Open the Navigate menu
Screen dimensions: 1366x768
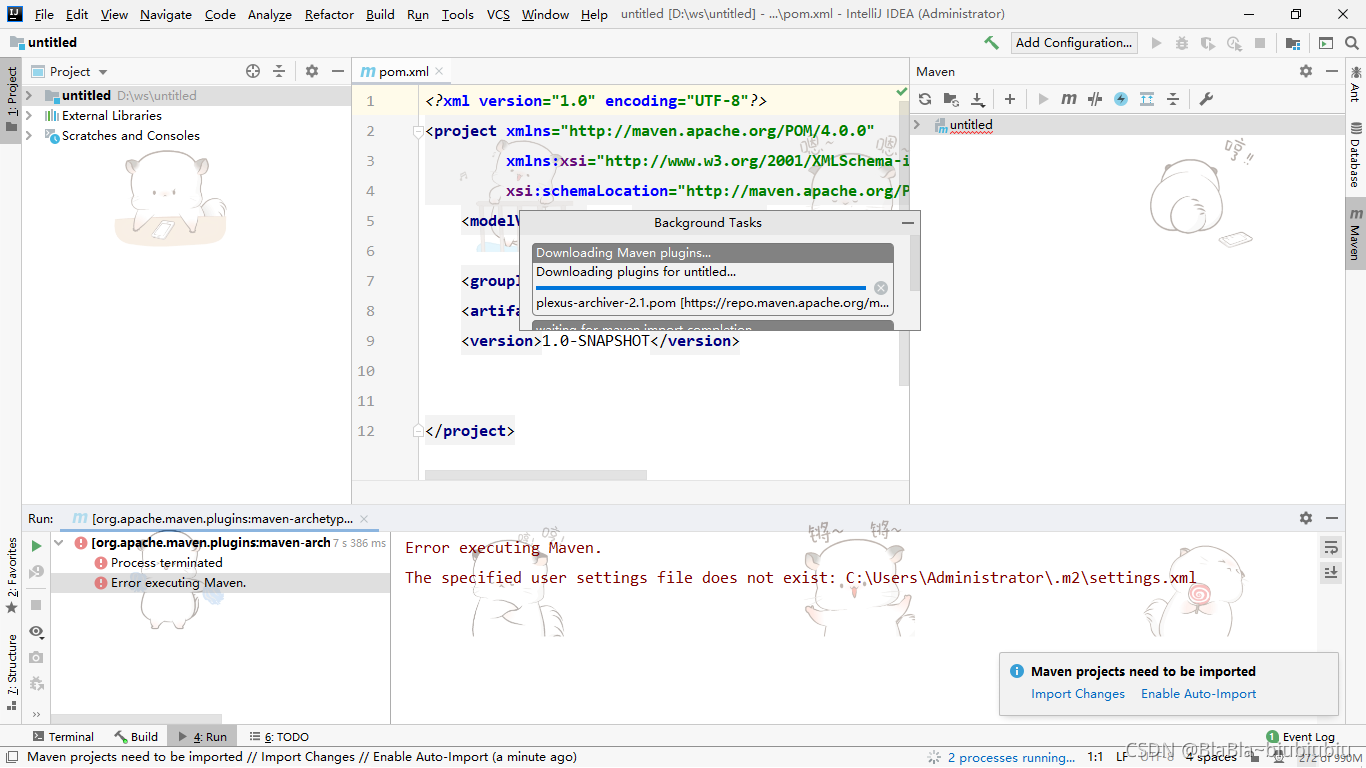(167, 14)
